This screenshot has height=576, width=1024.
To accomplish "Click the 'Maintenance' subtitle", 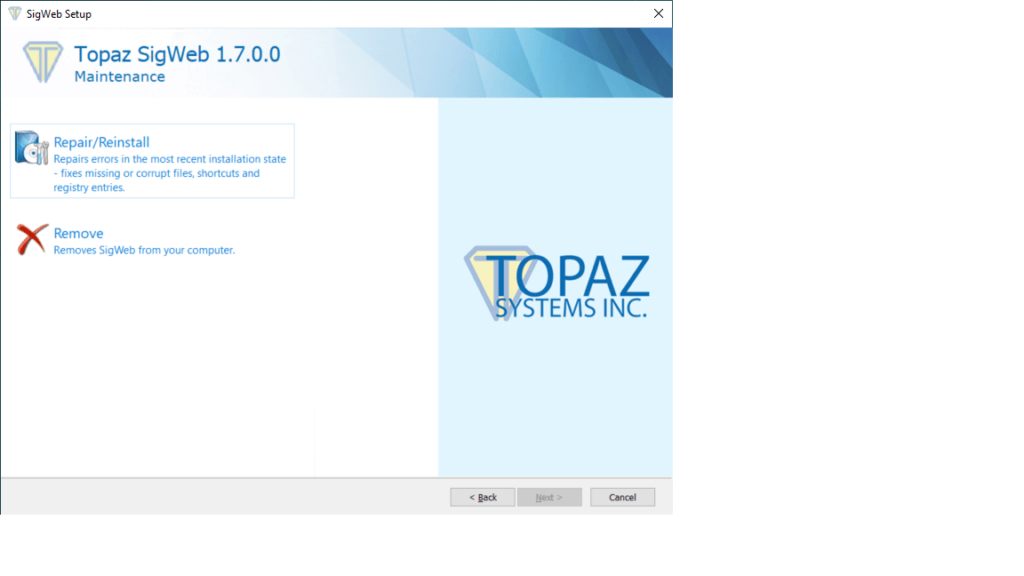I will click(120, 76).
